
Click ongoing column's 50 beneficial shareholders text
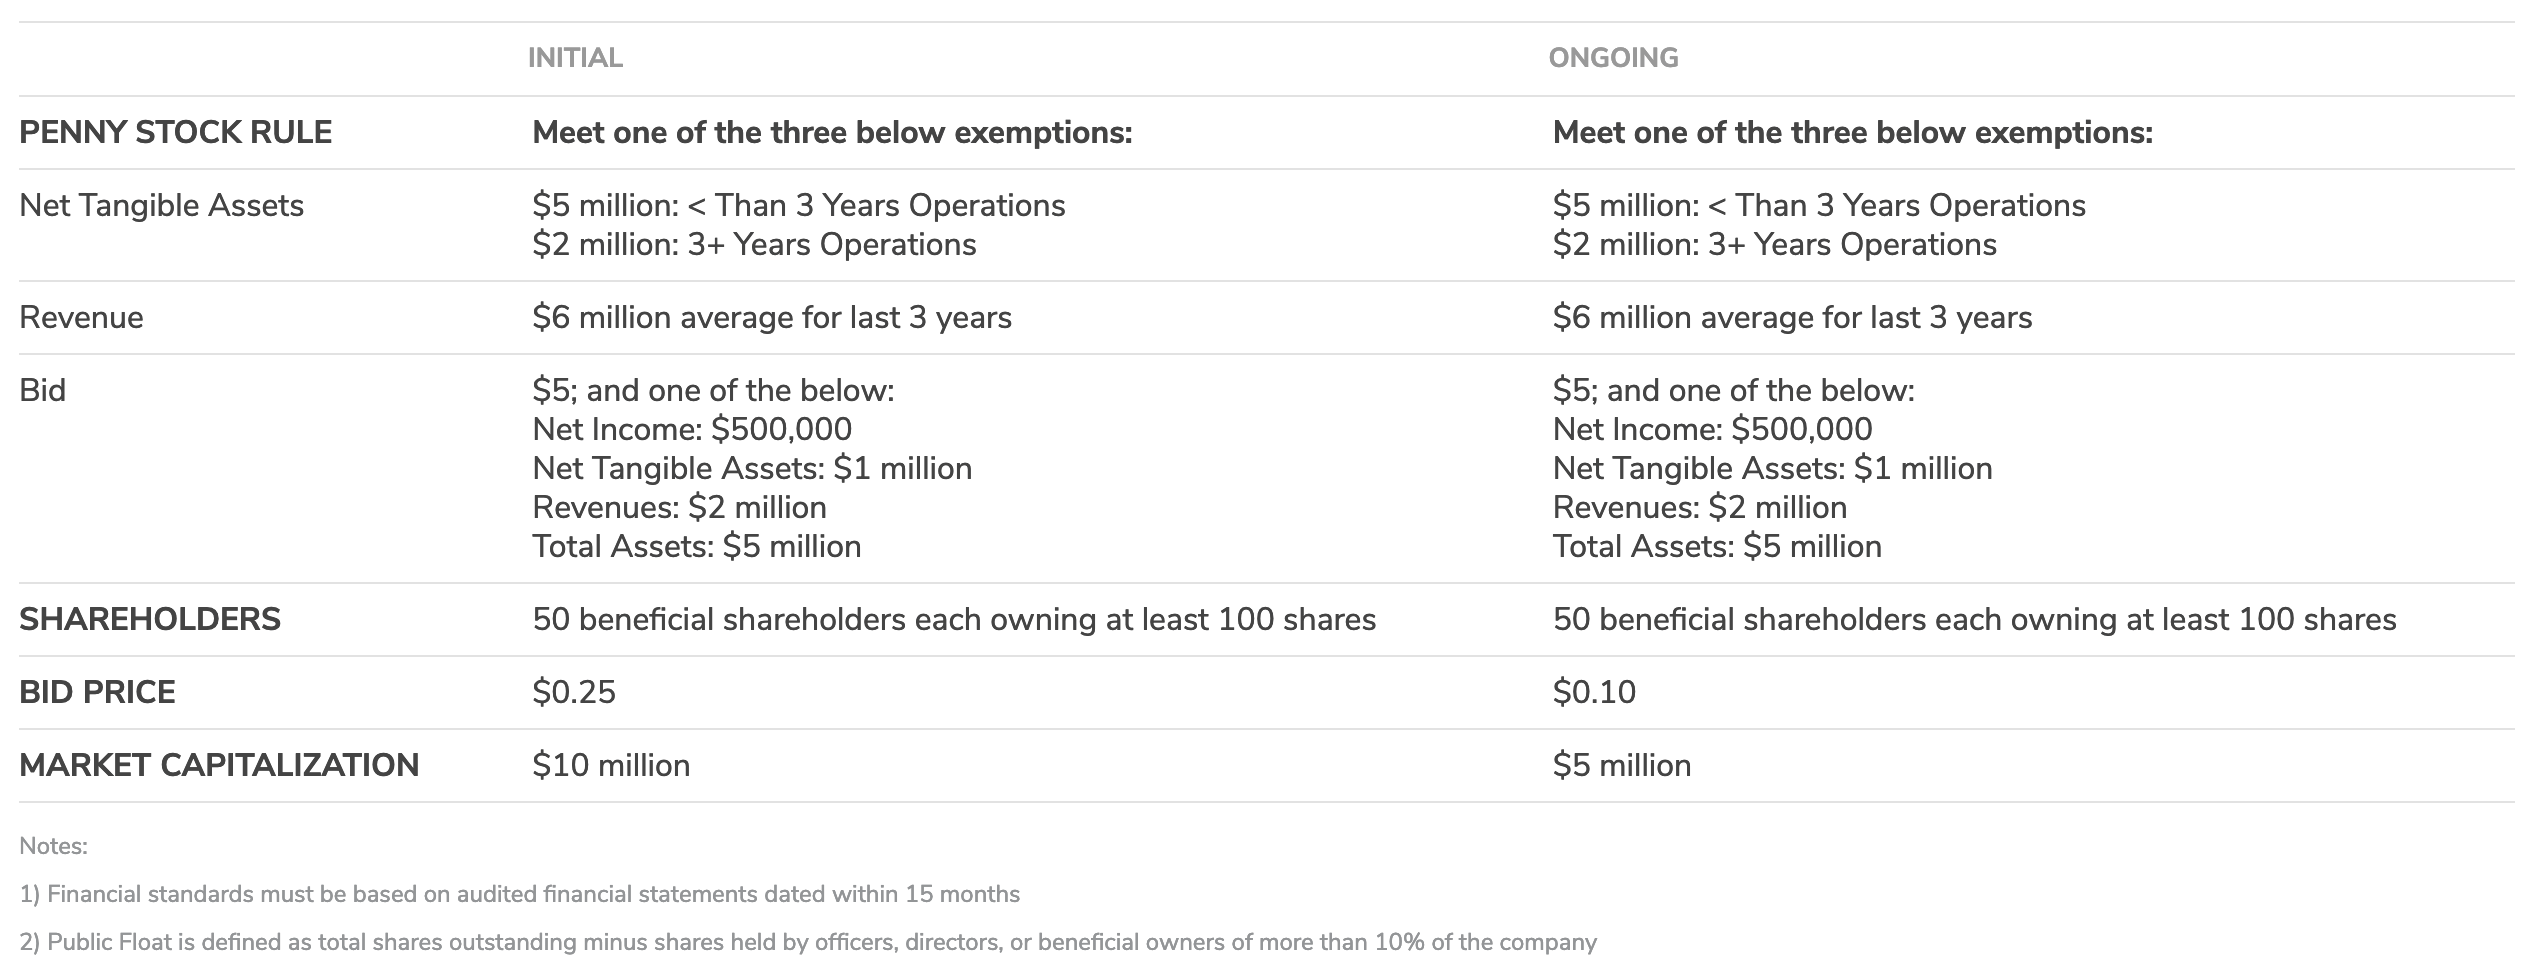[x=1974, y=619]
